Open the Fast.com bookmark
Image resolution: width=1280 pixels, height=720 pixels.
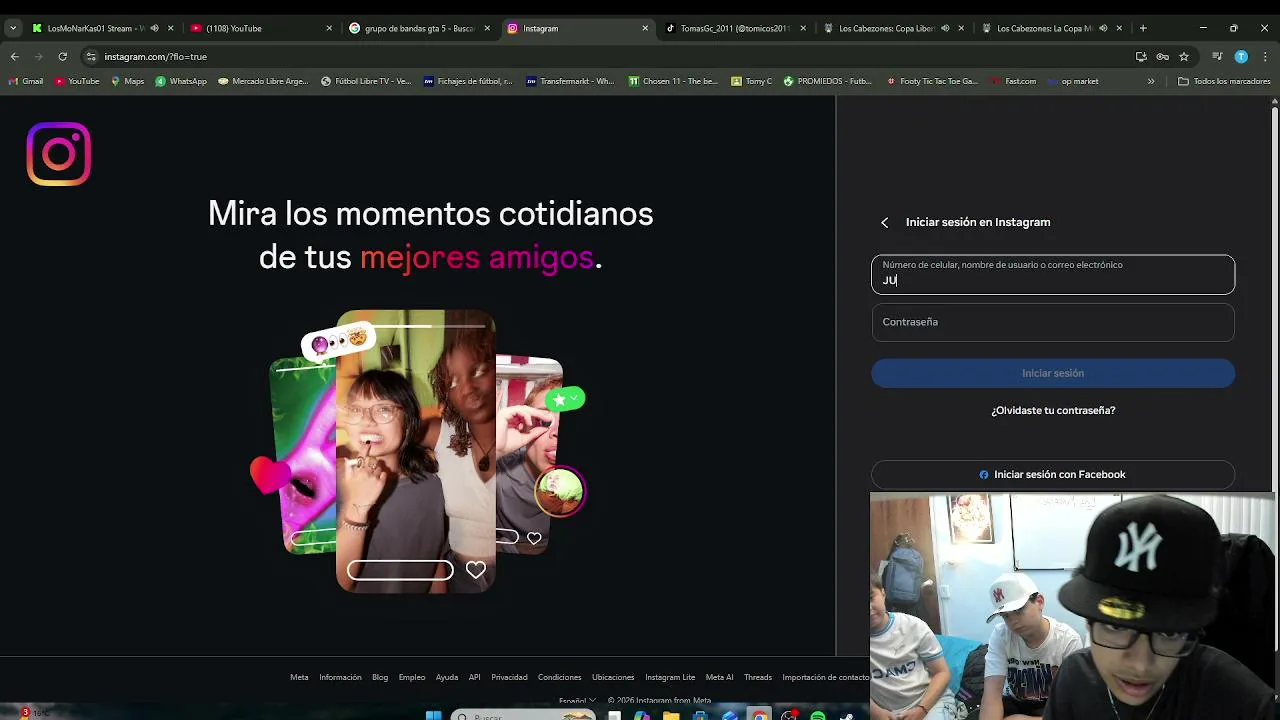click(1013, 81)
